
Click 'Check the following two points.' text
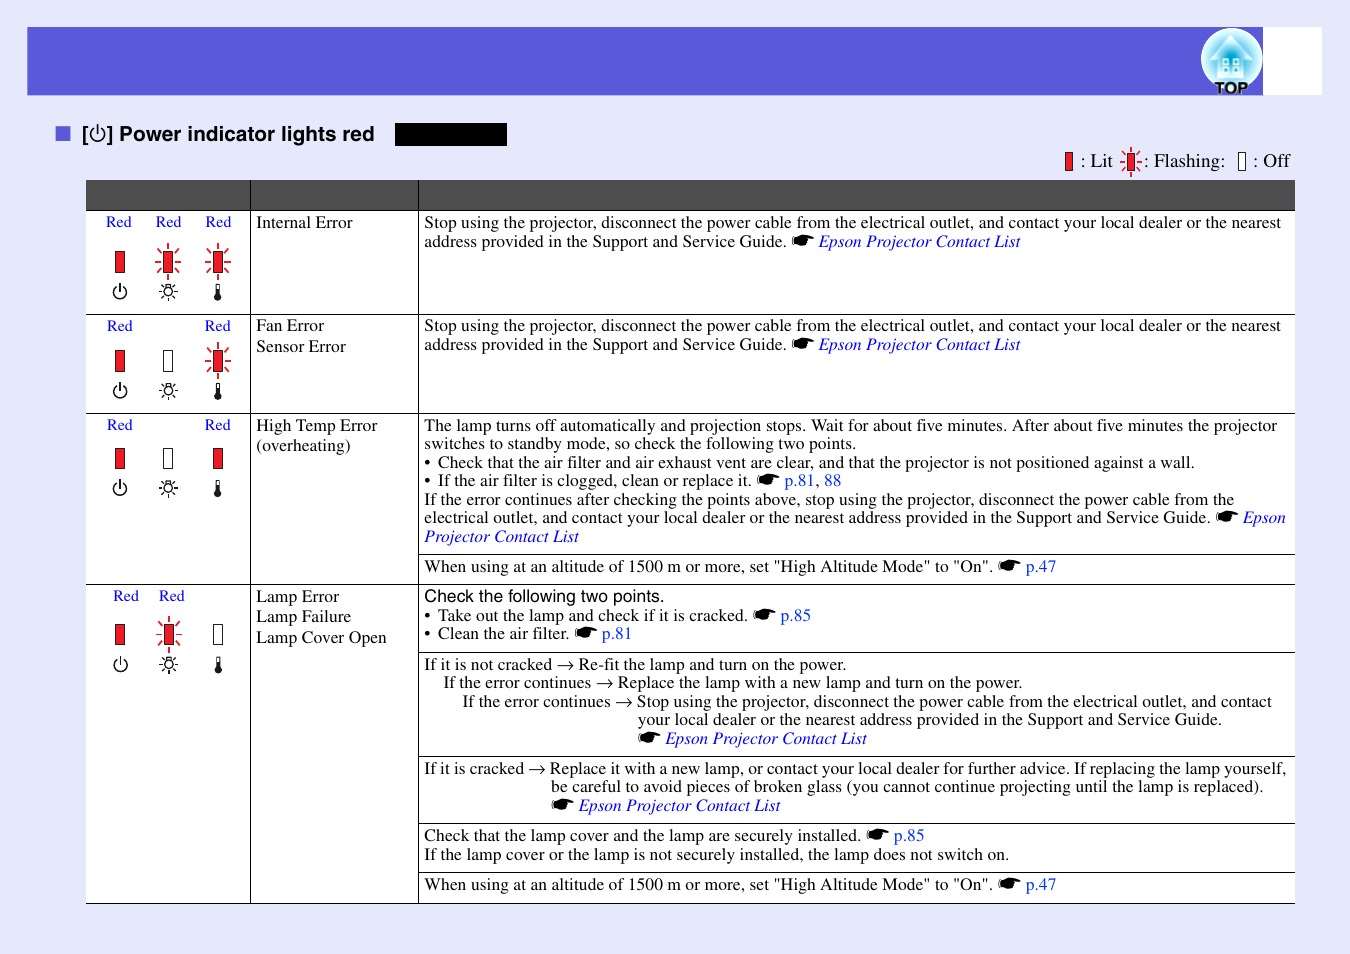[544, 597]
